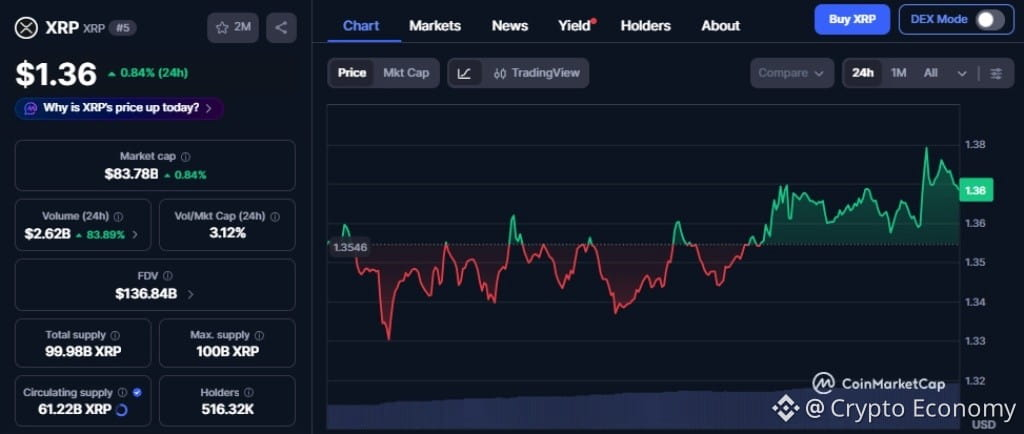
Task: Click the 61.22B XRP circulating supply value
Action: pos(74,410)
